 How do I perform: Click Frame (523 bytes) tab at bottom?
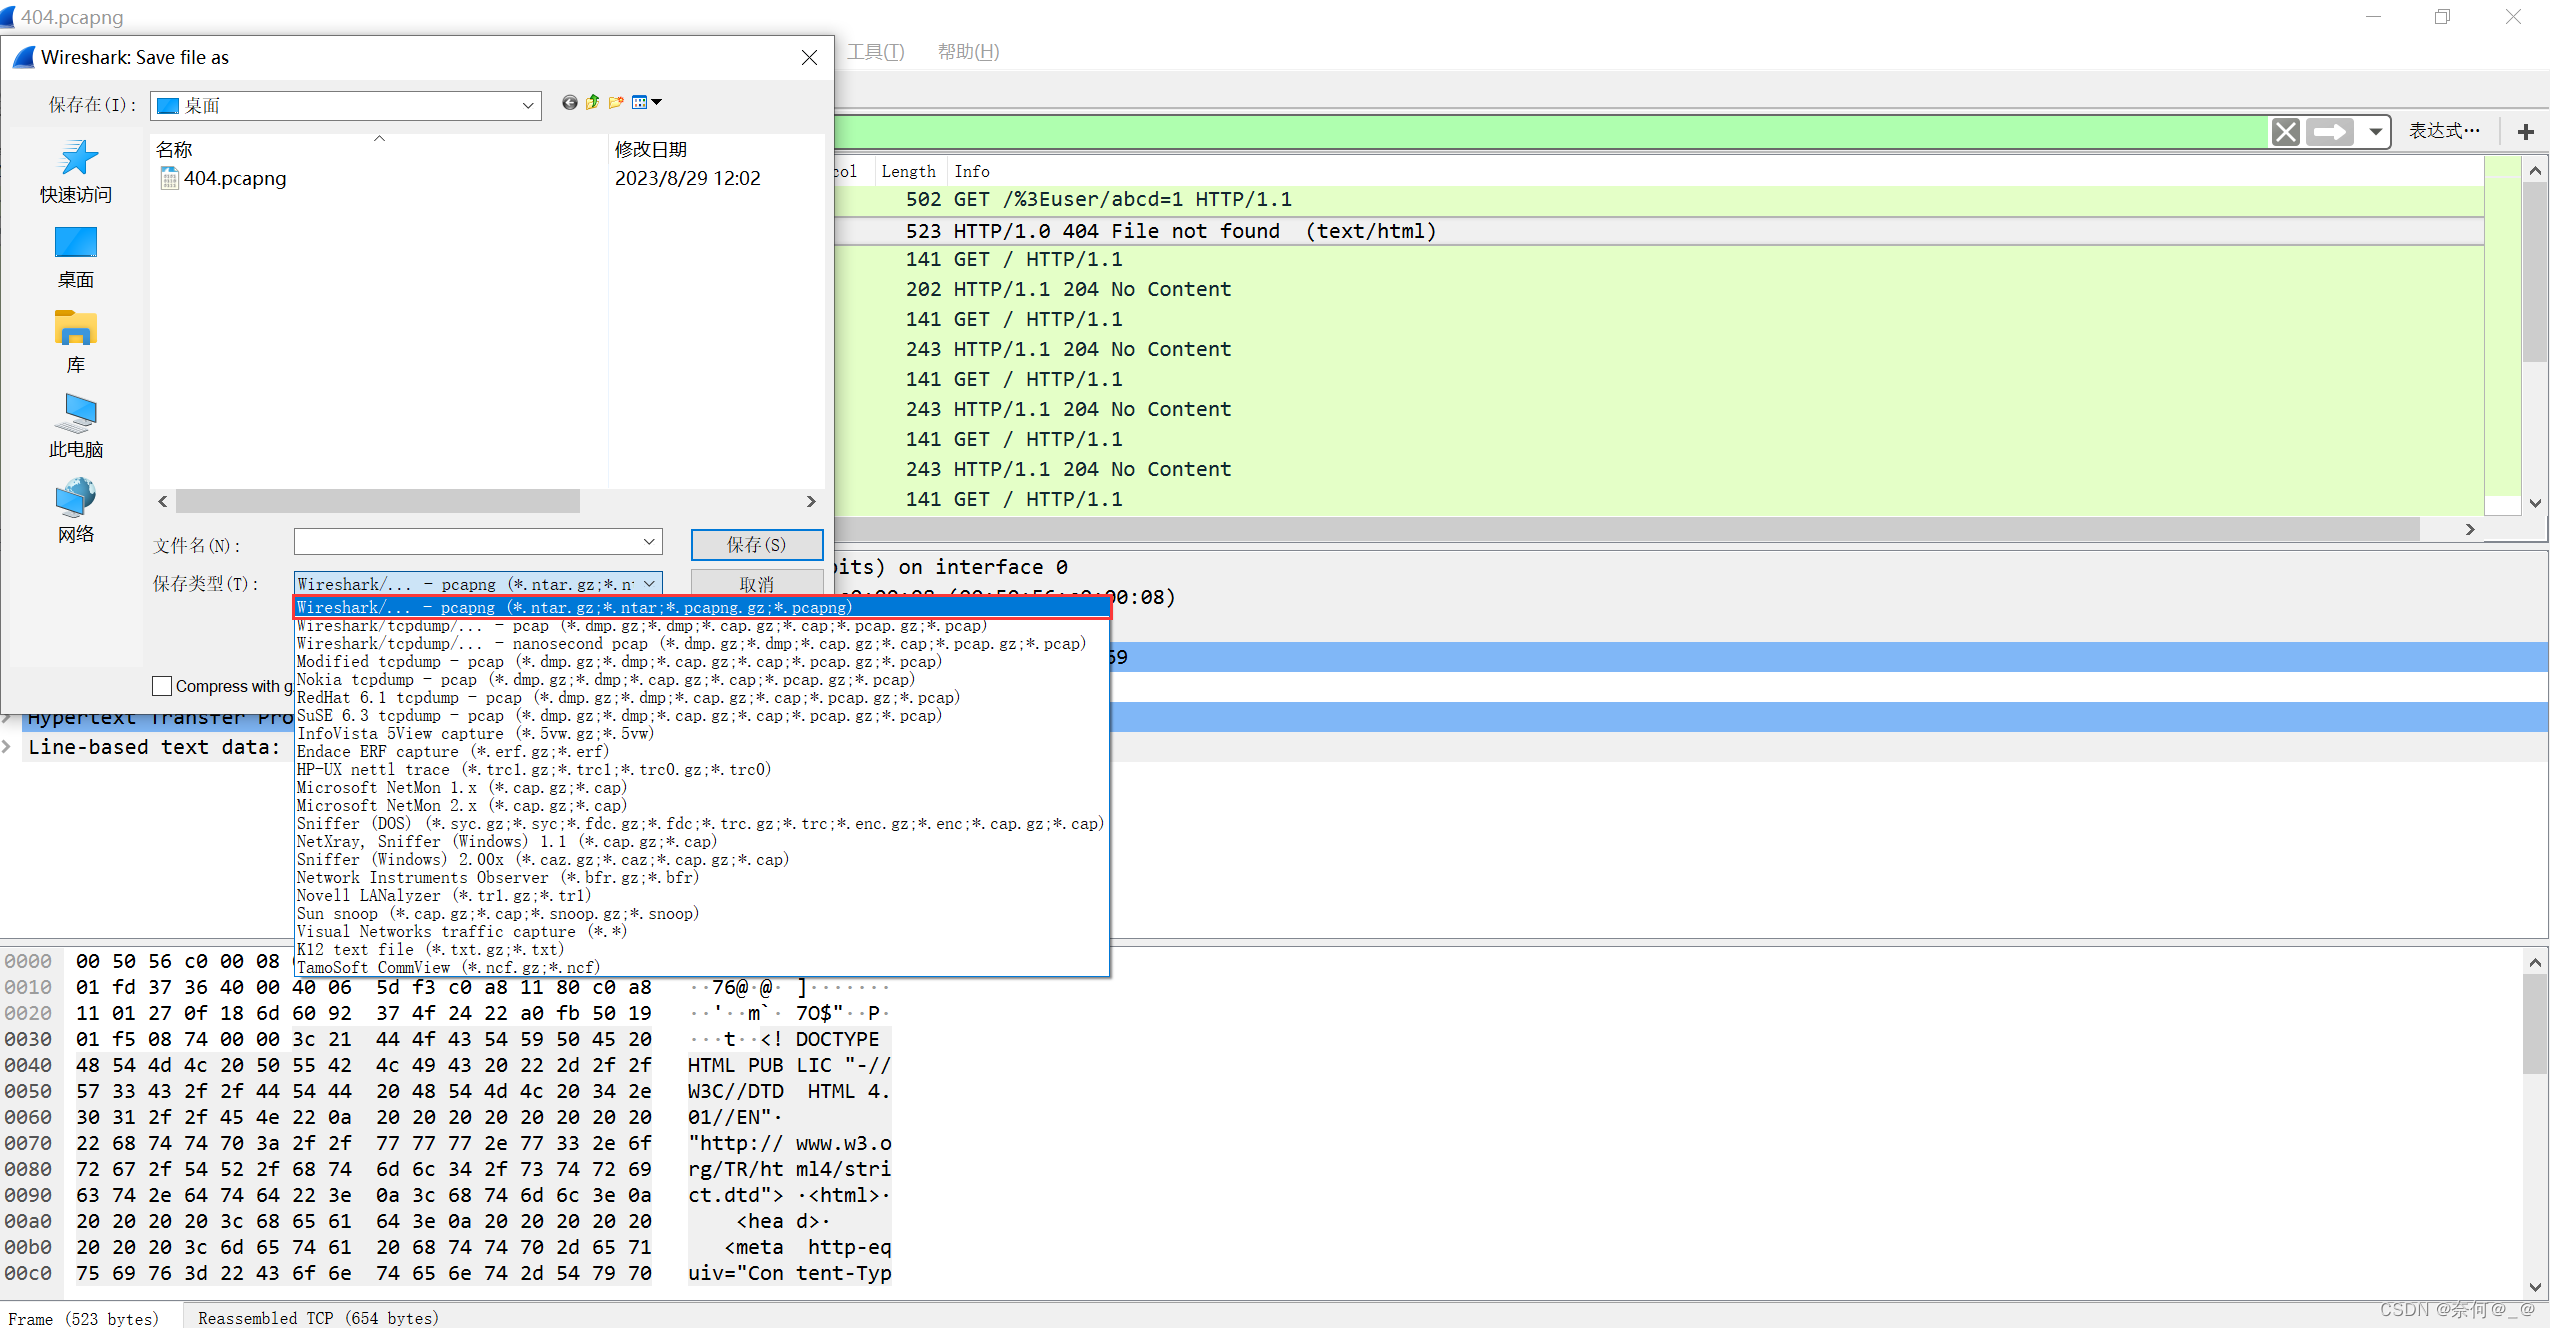pyautogui.click(x=84, y=1318)
